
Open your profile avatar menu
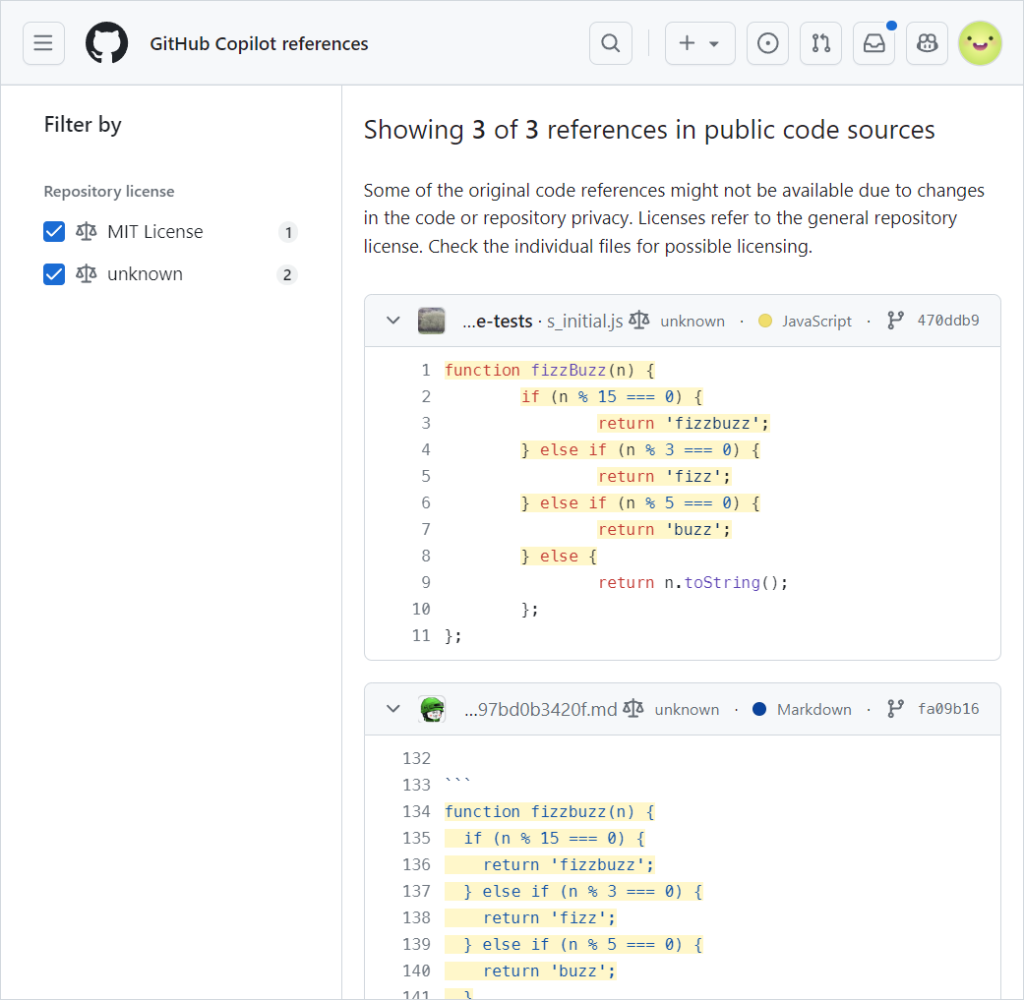[980, 43]
